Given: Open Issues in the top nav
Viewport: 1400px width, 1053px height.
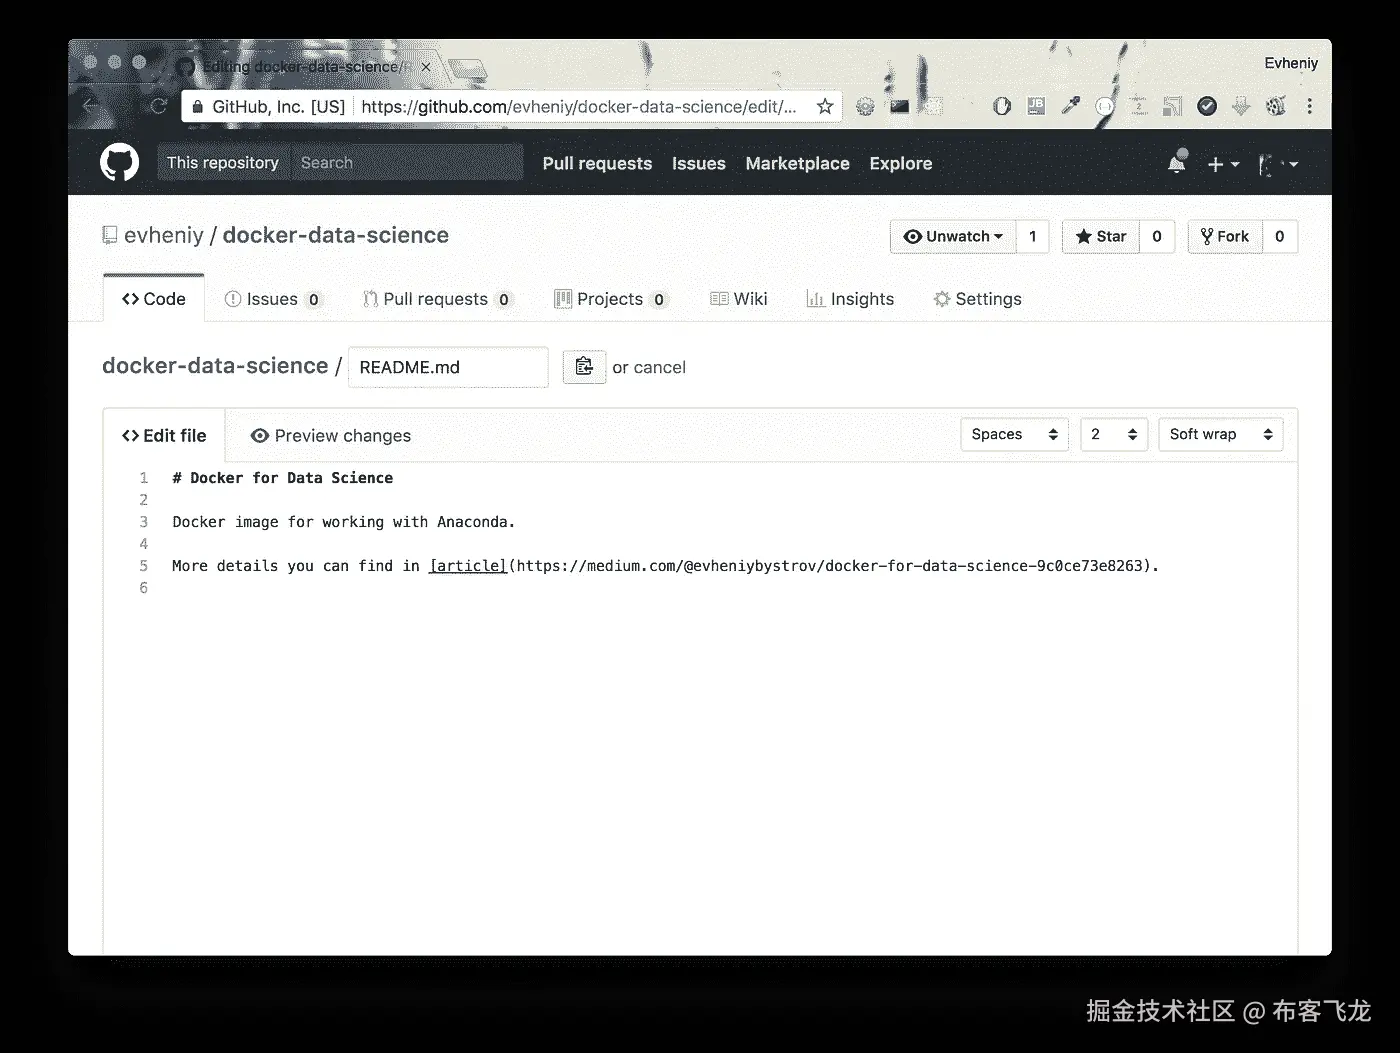Looking at the screenshot, I should point(699,163).
